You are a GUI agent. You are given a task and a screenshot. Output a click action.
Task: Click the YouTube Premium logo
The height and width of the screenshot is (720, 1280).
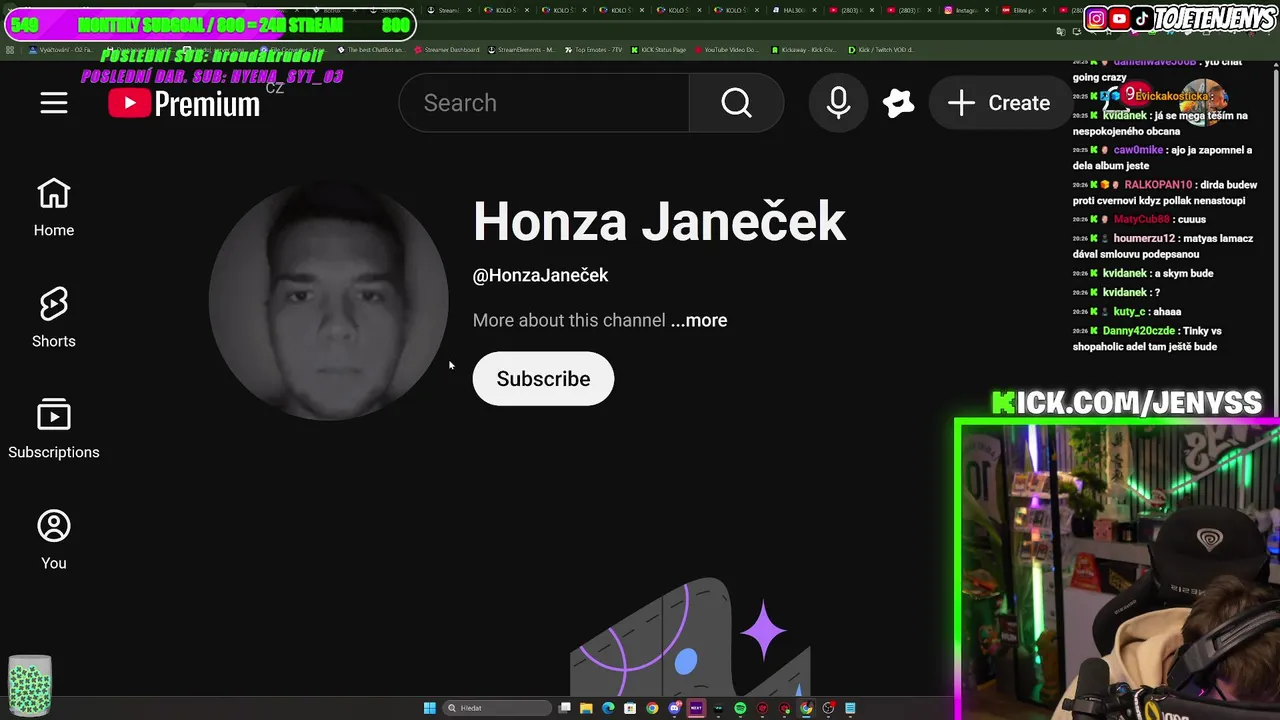point(184,103)
